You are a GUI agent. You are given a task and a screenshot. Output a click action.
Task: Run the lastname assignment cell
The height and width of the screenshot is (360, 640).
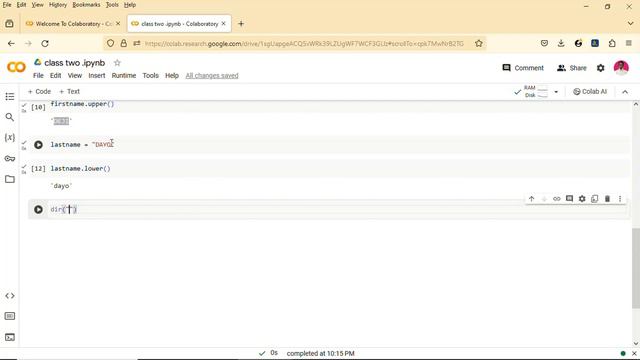38,145
